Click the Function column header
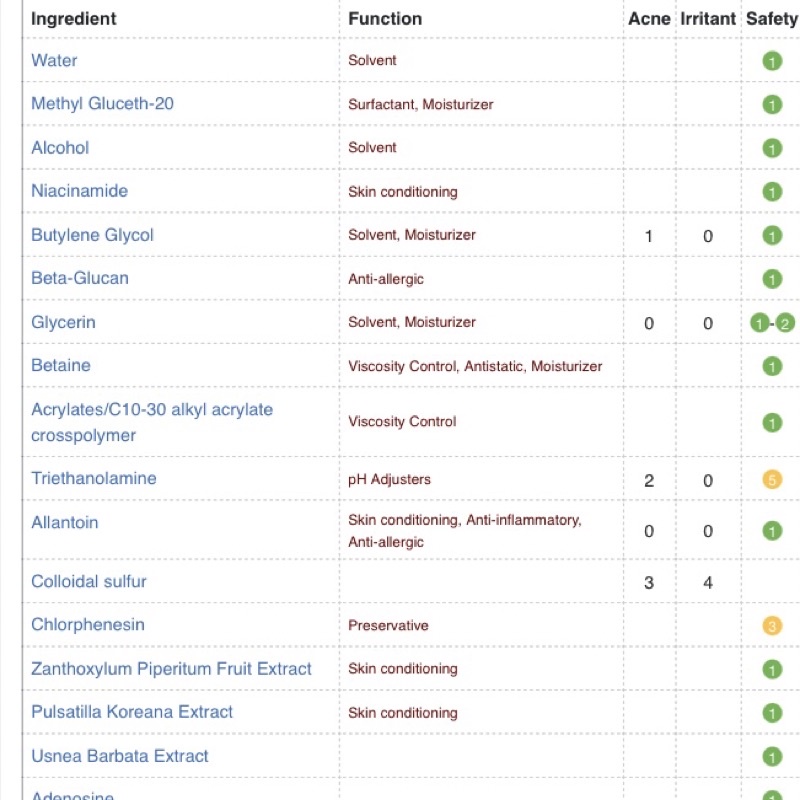Image resolution: width=800 pixels, height=800 pixels. point(385,19)
